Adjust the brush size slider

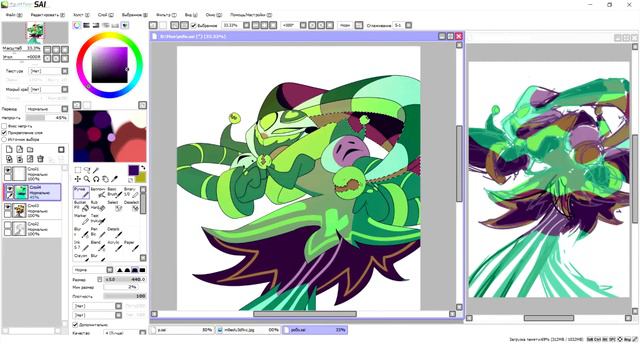(125, 280)
